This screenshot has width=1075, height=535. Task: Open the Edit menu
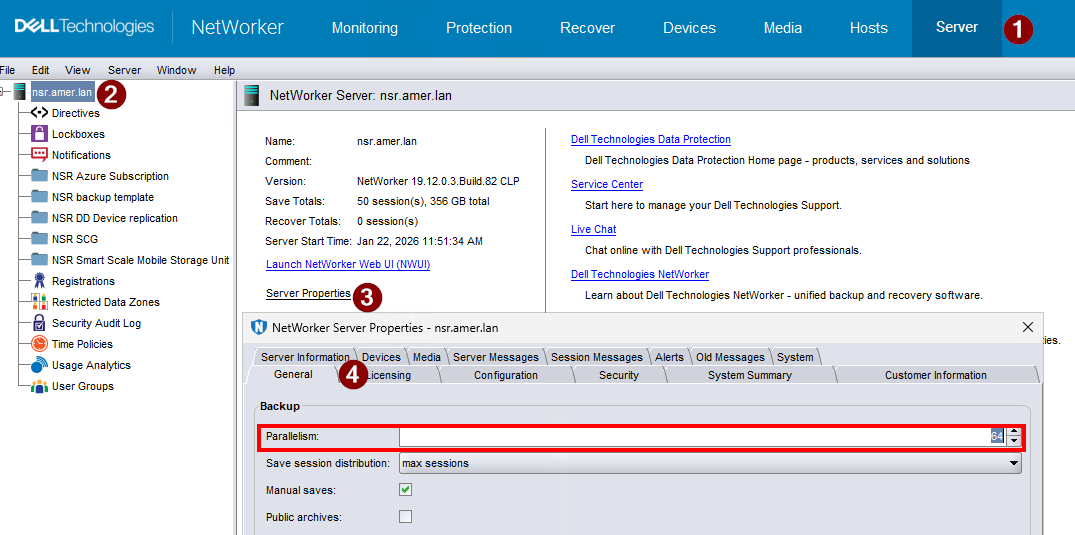click(40, 70)
